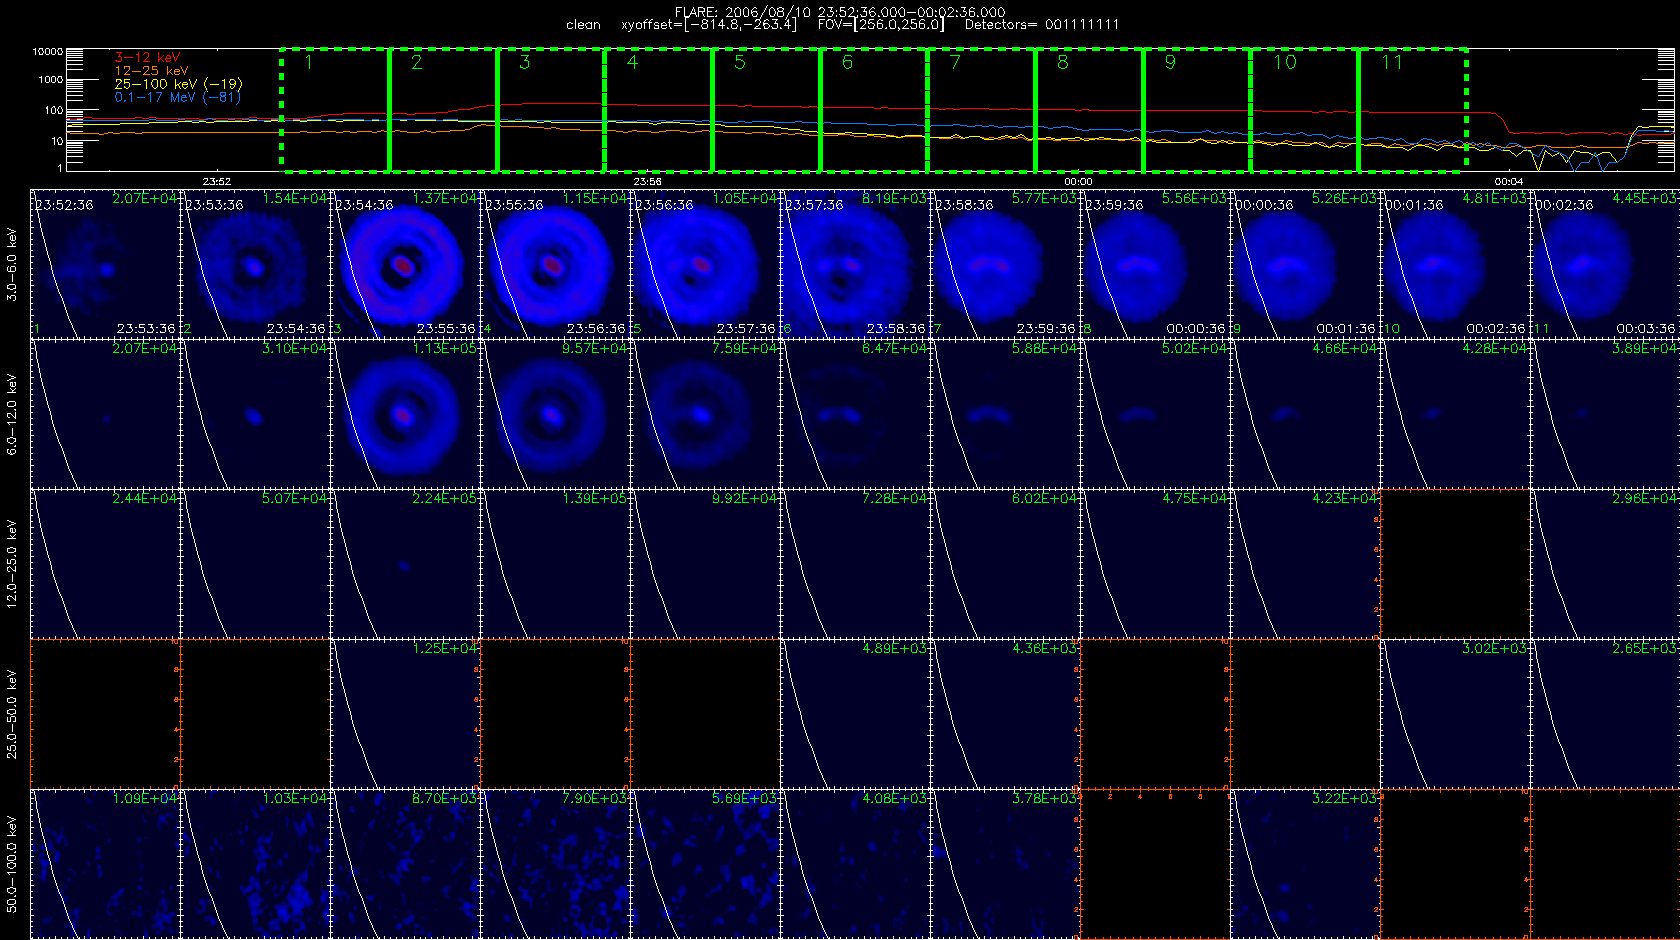1680x940 pixels.
Task: Select time interval 5 in the light curve
Action: tap(767, 110)
